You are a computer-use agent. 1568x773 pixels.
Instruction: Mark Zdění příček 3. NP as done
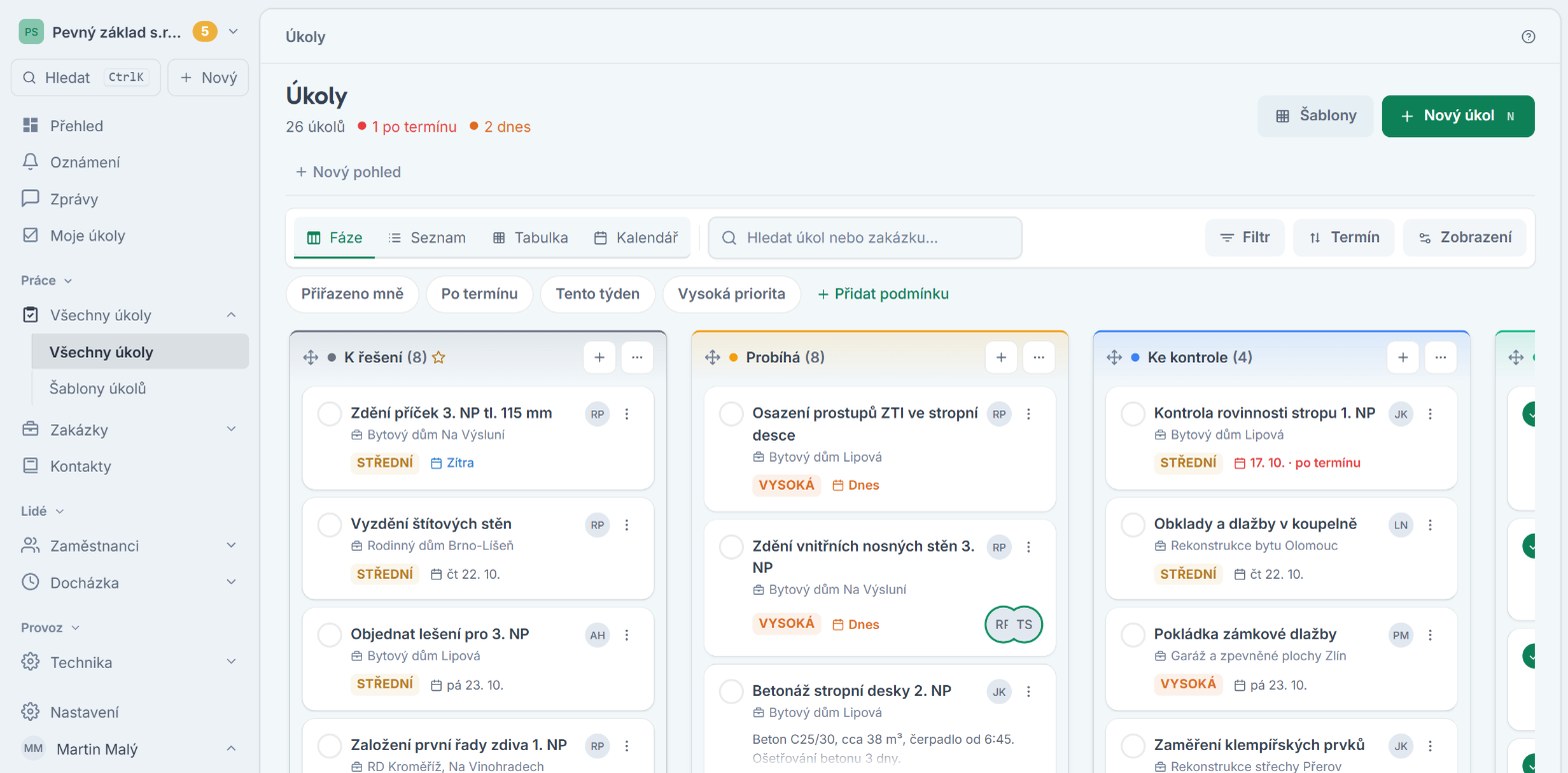pyautogui.click(x=330, y=414)
